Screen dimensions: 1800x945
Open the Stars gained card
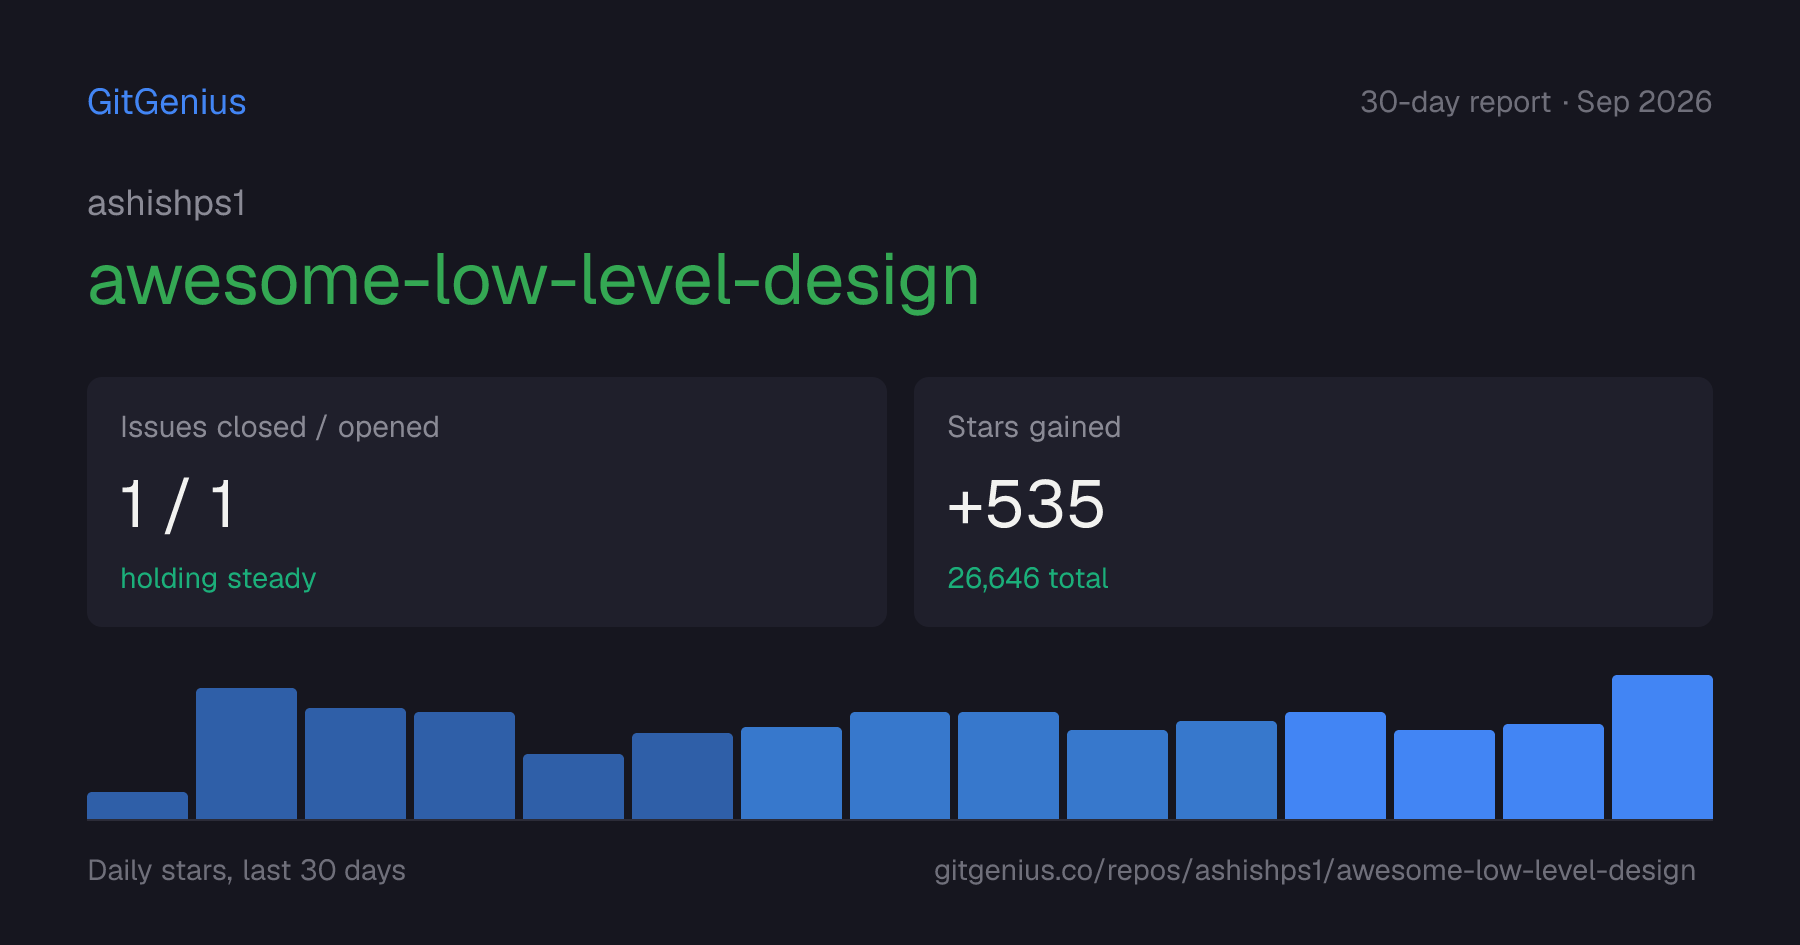click(x=1313, y=502)
